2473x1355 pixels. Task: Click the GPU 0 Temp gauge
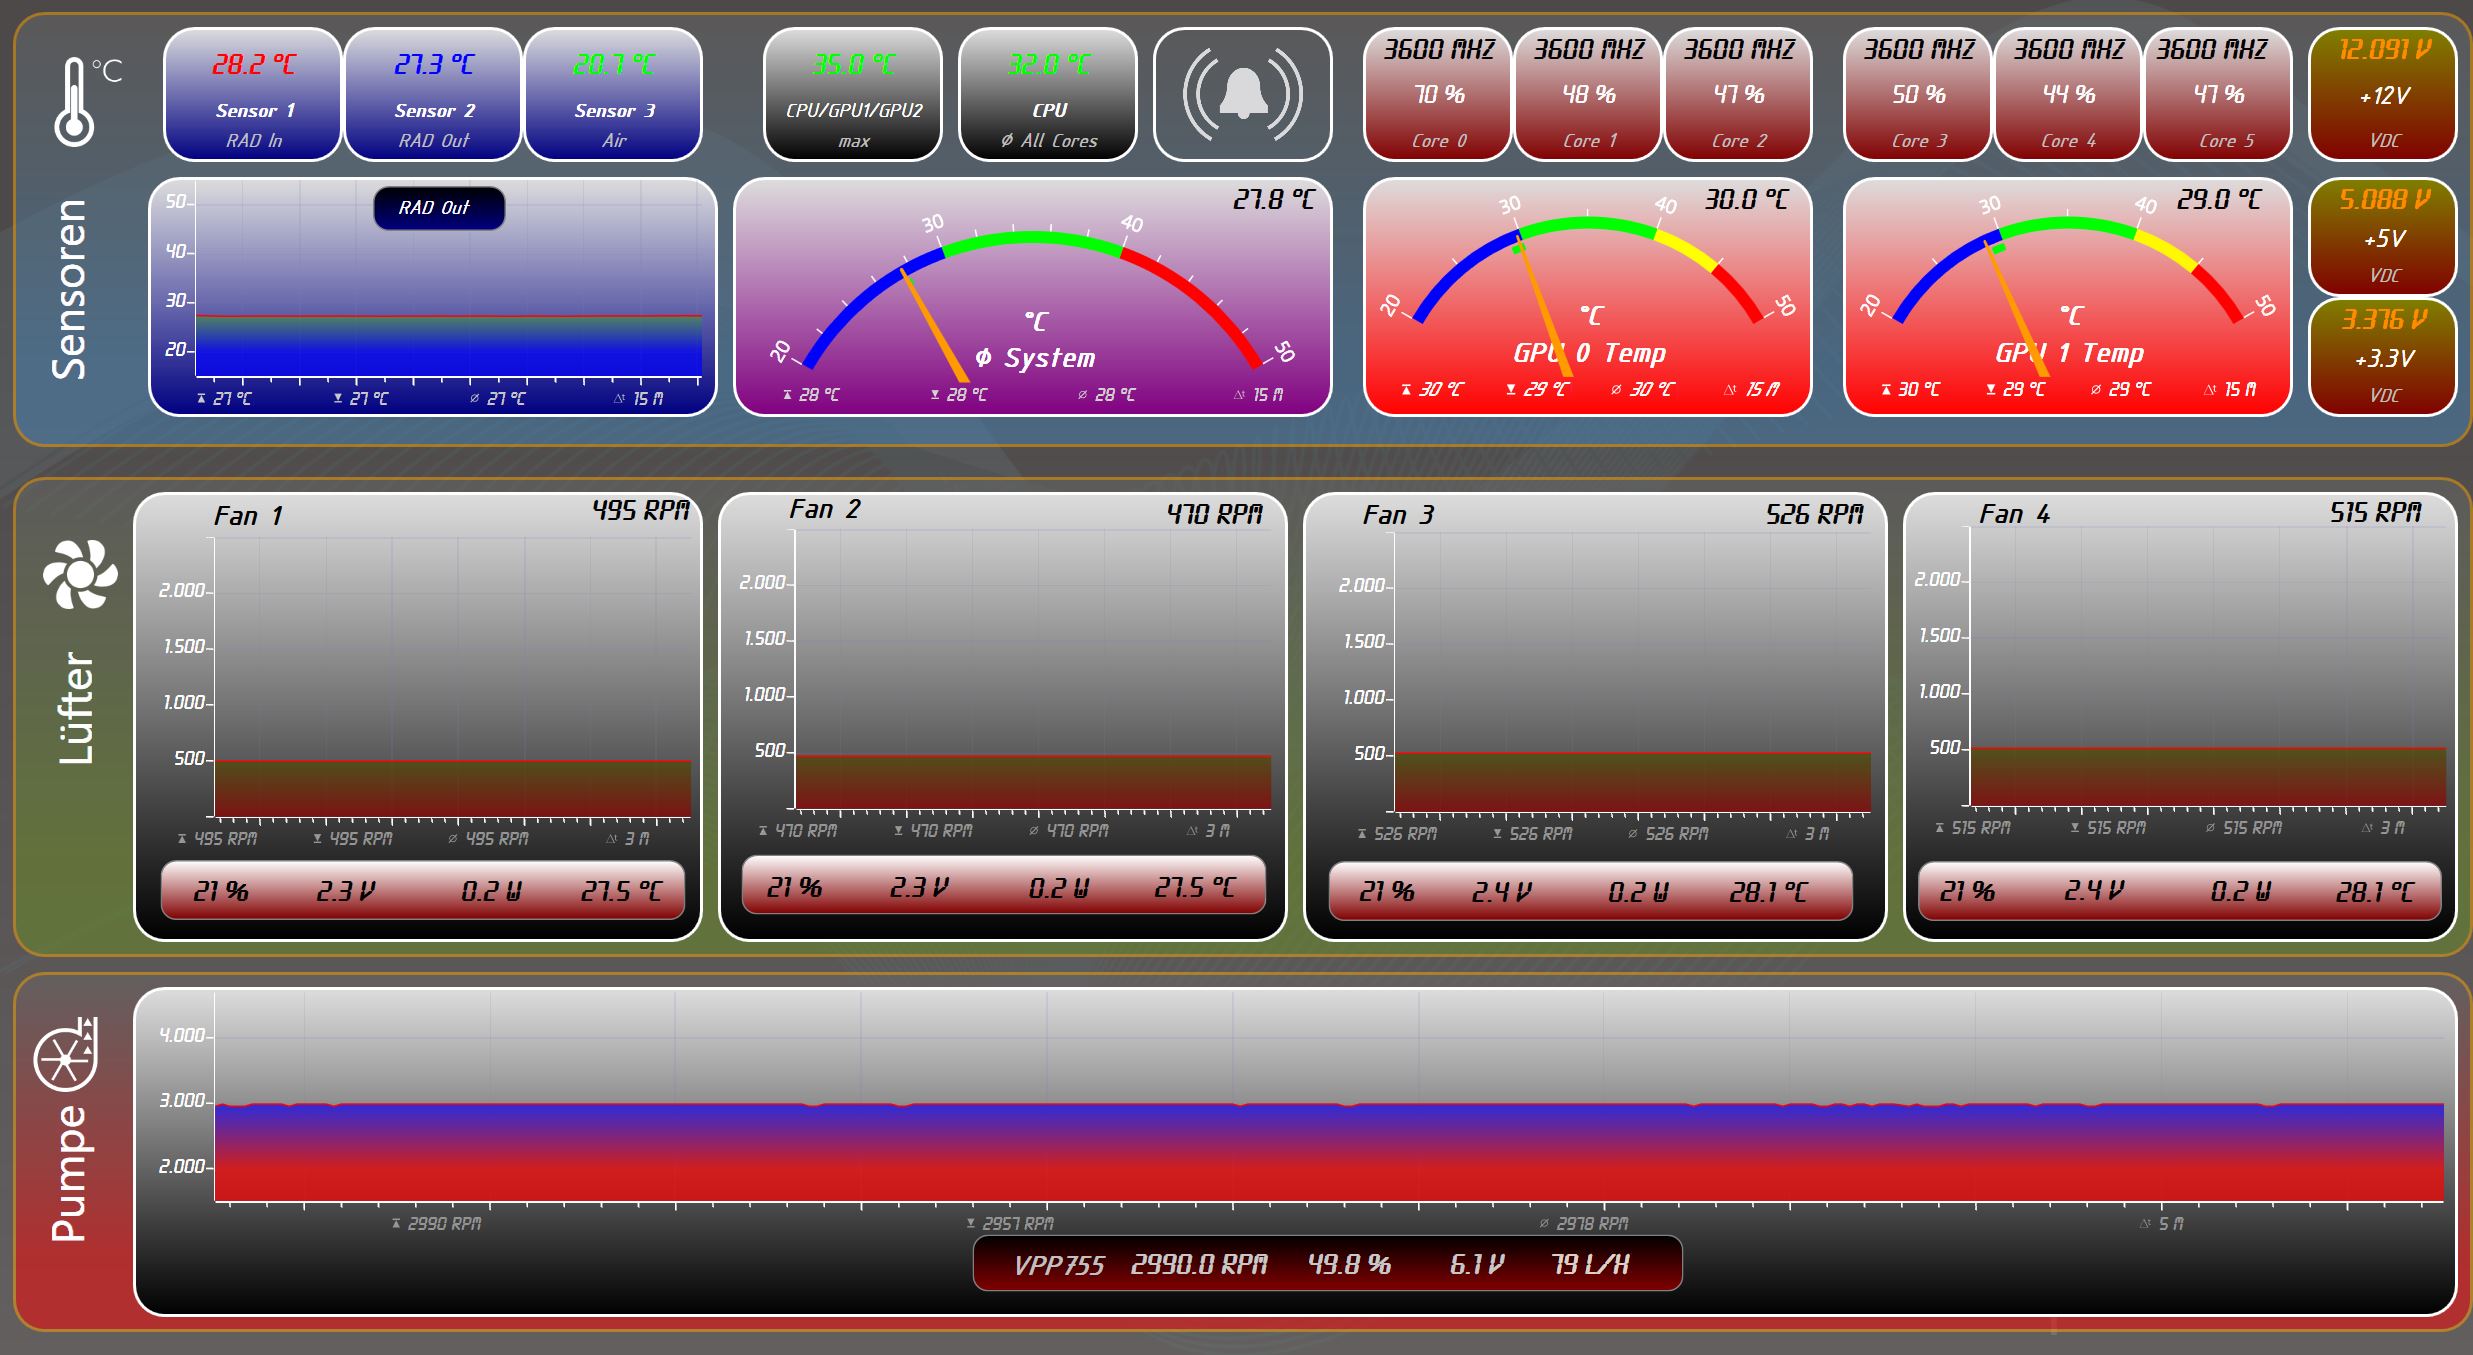point(1587,297)
